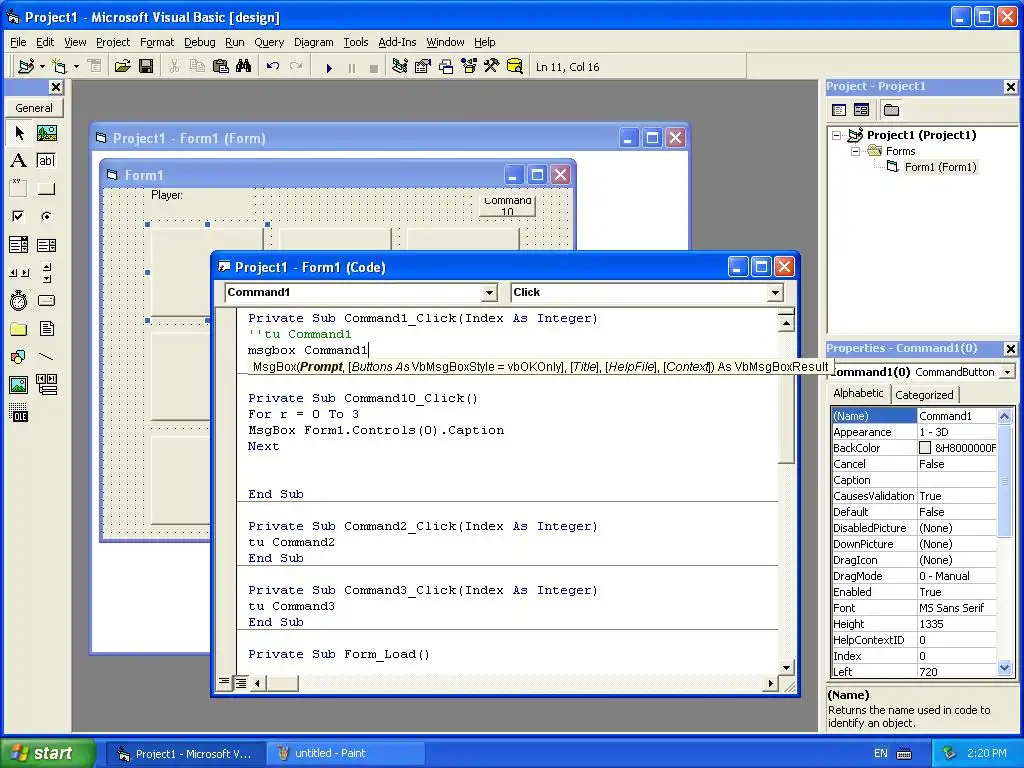
Task: Click the Find binoculars icon
Action: pos(244,66)
